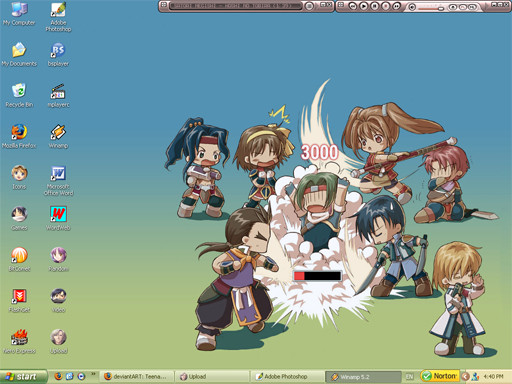Open Winamp menu icon on title bar left
Image resolution: width=512 pixels, height=384 pixels.
pyautogui.click(x=164, y=5)
